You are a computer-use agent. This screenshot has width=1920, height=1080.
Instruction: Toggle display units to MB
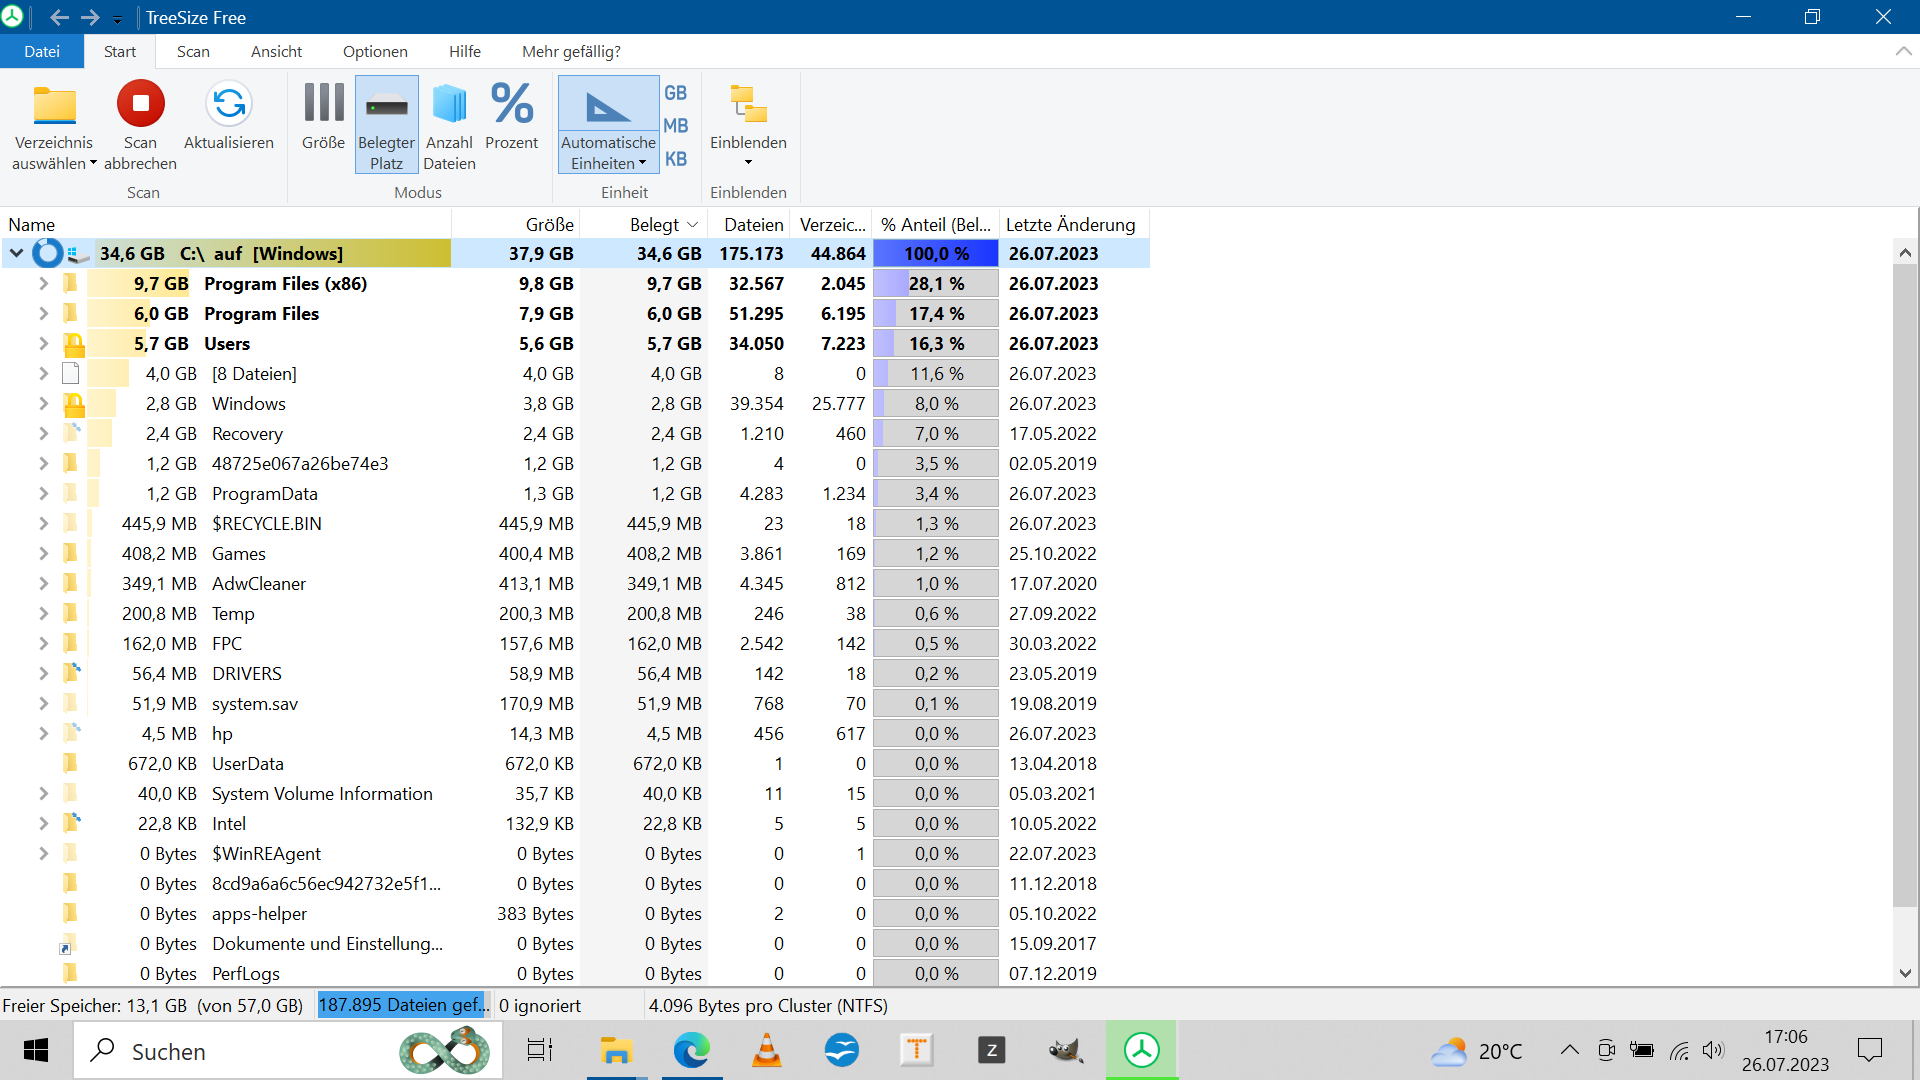677,125
